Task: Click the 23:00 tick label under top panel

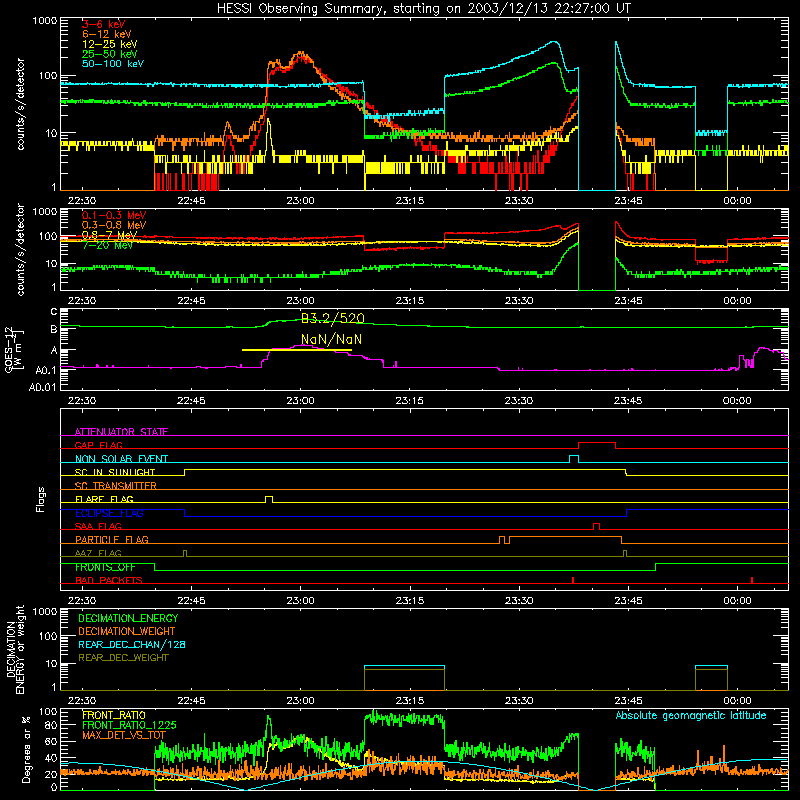Action: point(301,201)
